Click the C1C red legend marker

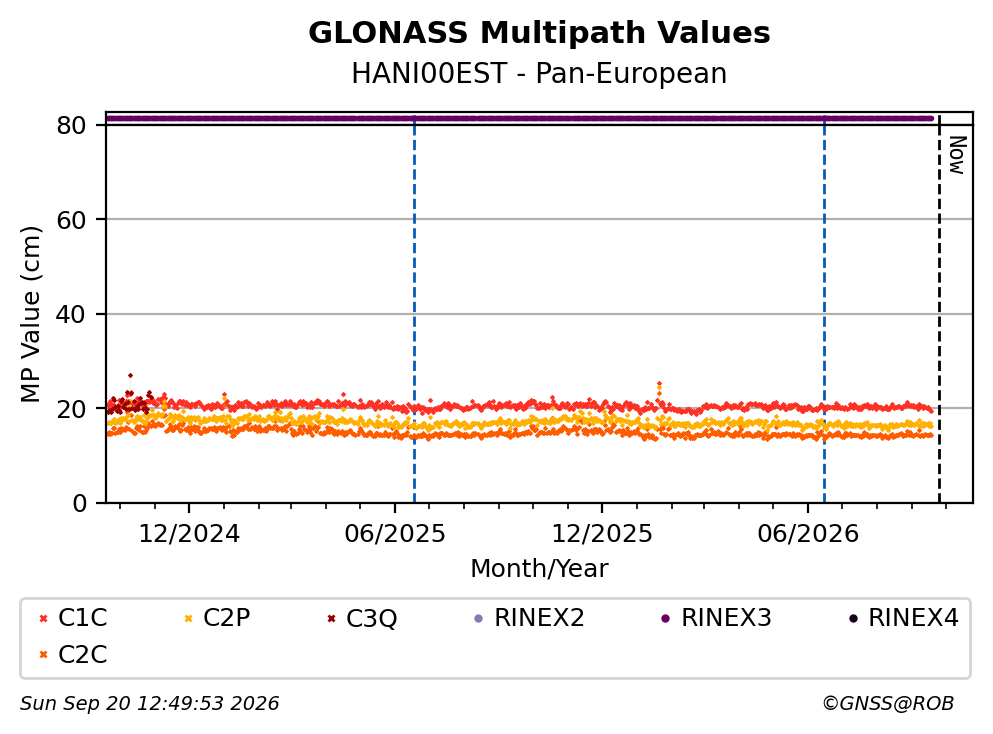(44, 618)
